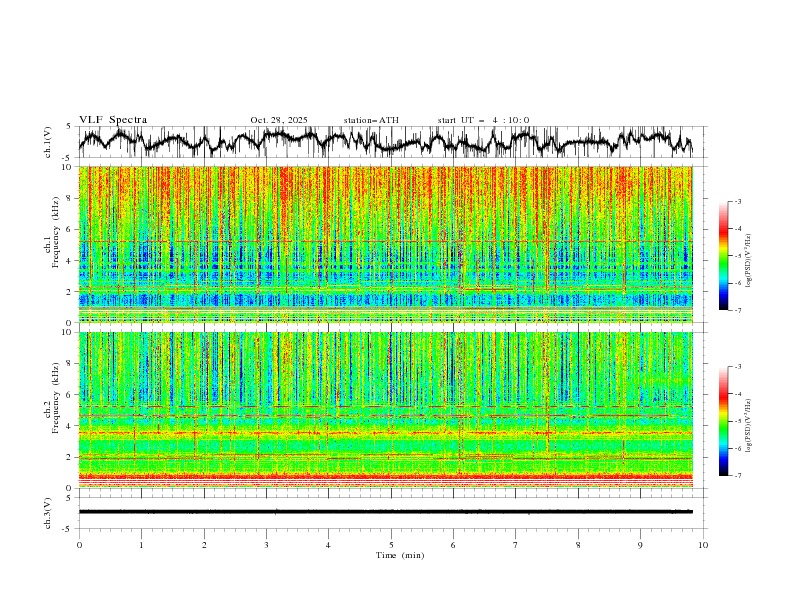Screen dimensions: 792x612
Task: Click the "-5" tick on lower color bar
Action: pos(738,421)
